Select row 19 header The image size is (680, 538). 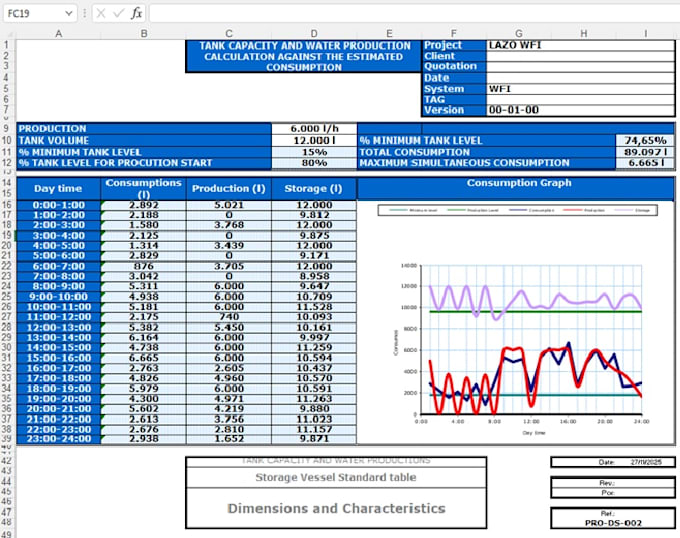(7, 235)
